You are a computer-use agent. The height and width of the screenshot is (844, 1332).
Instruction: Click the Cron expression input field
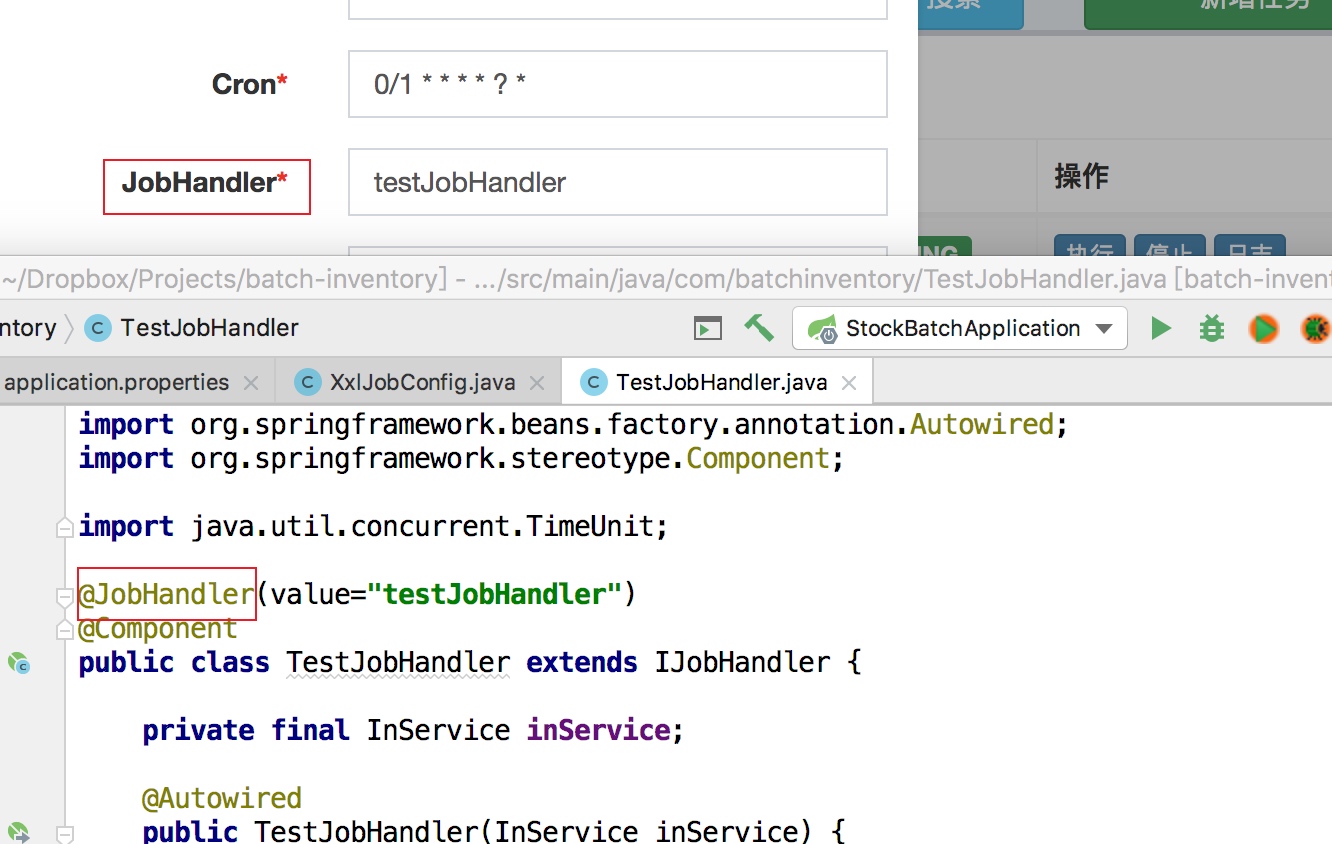coord(618,84)
